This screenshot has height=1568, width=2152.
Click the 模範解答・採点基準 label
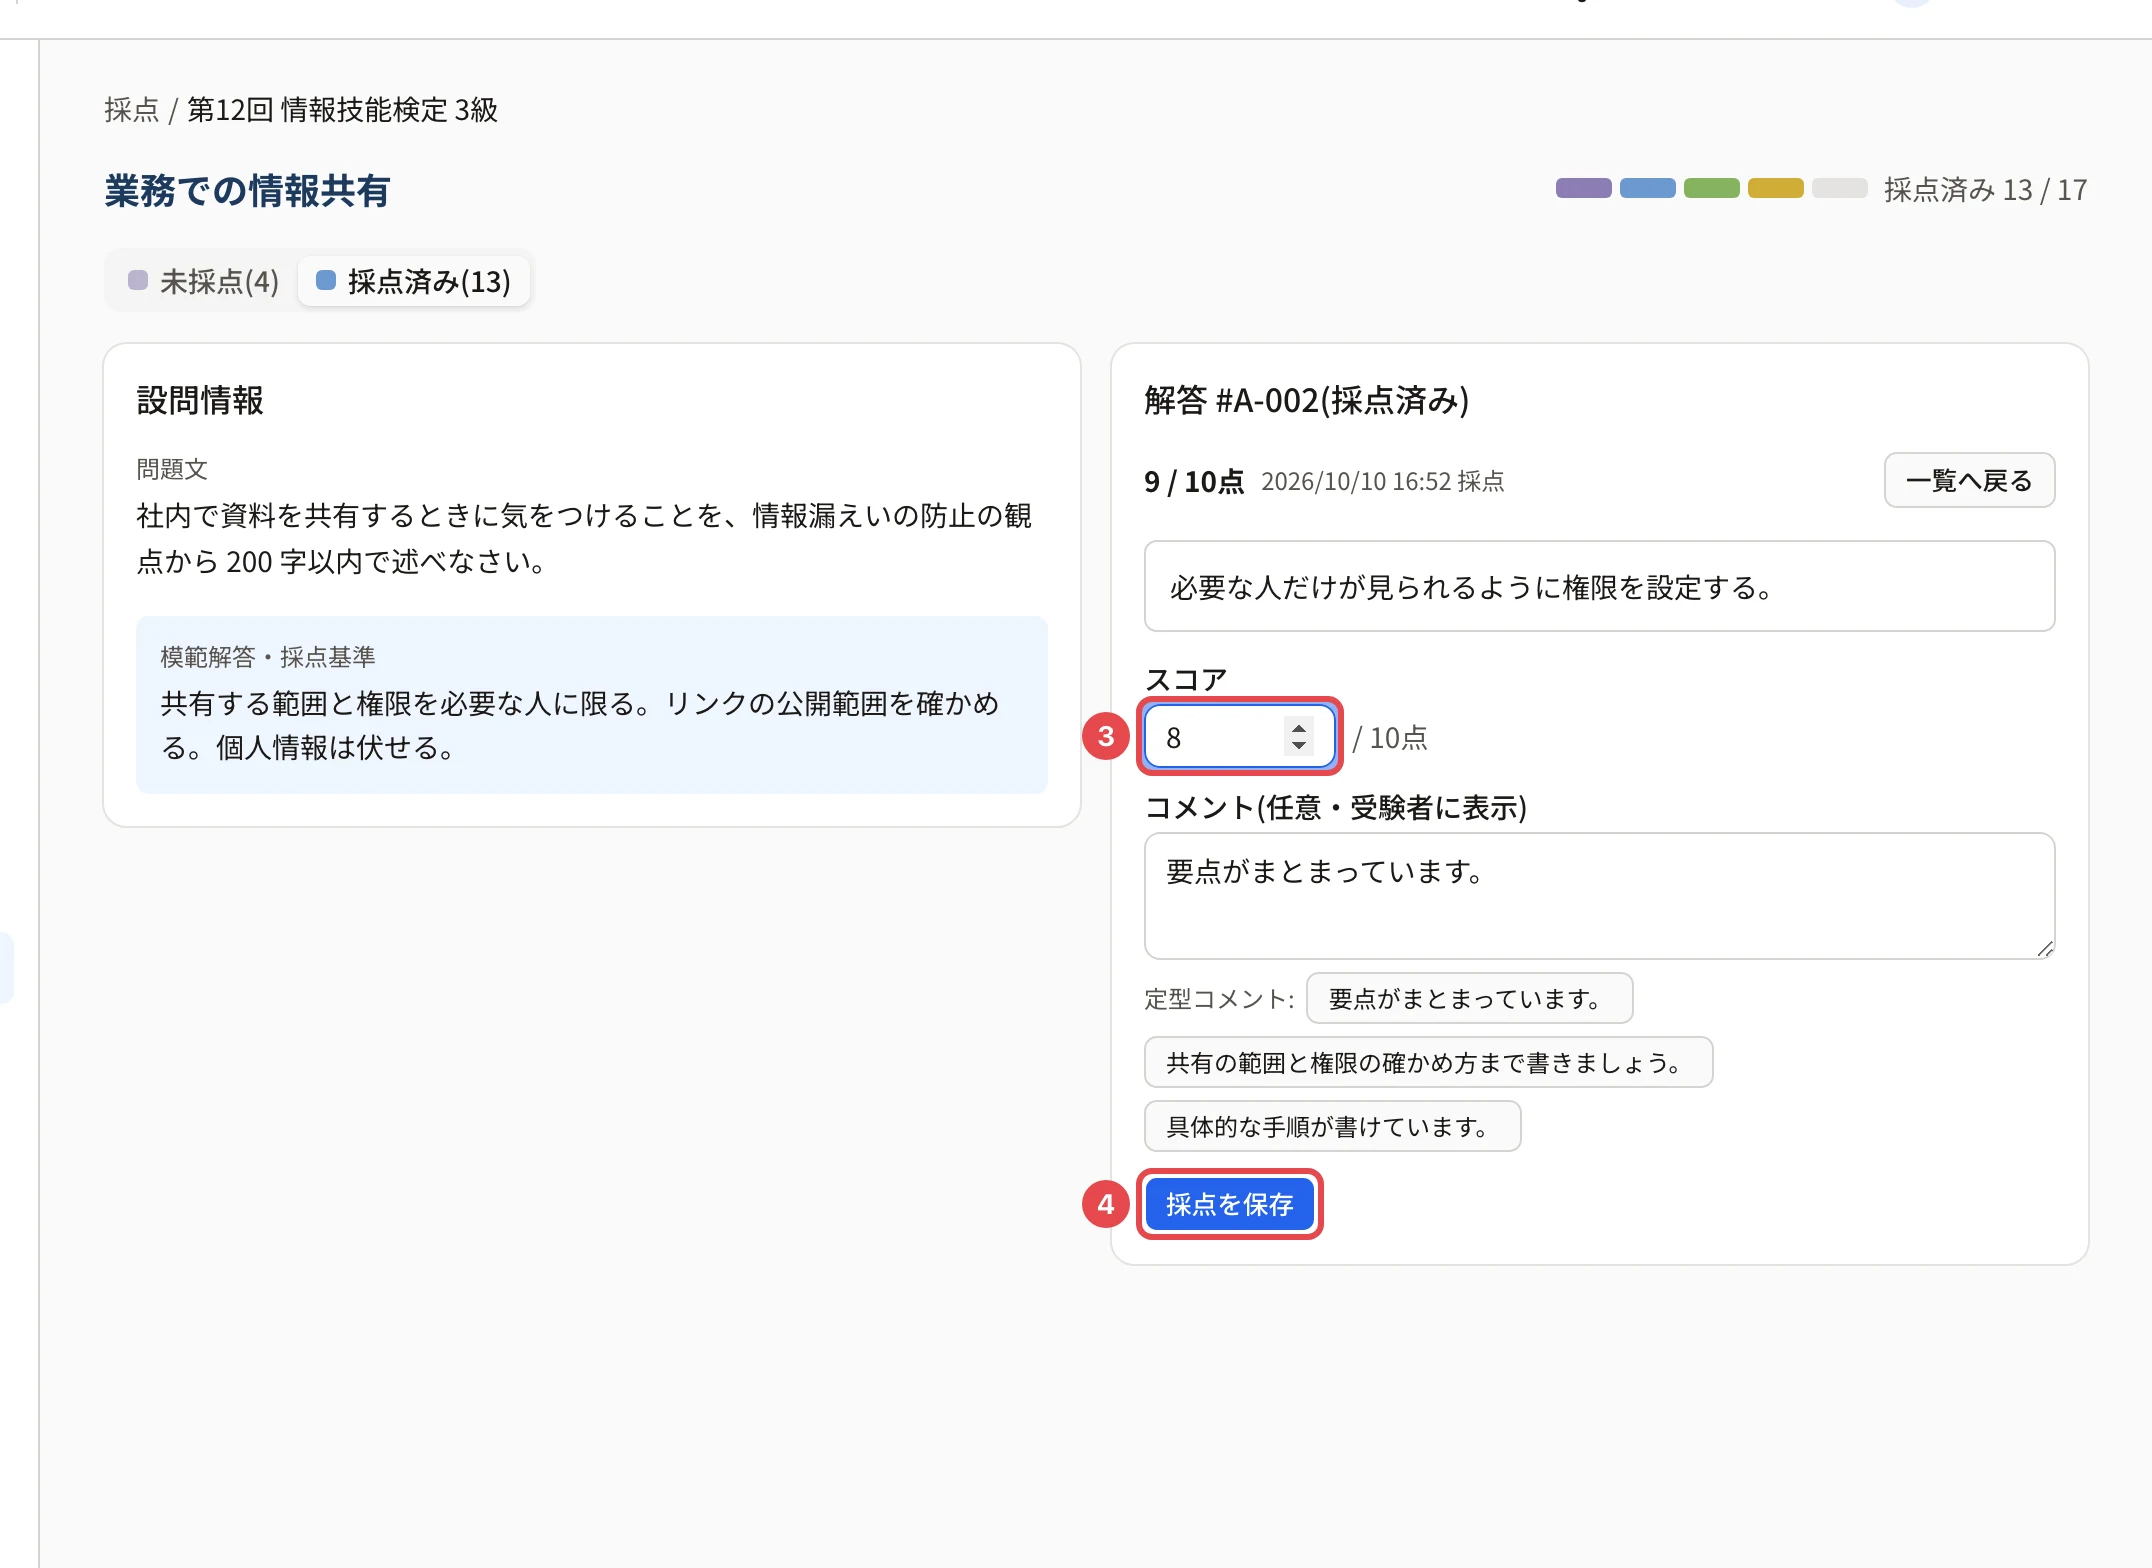click(268, 657)
